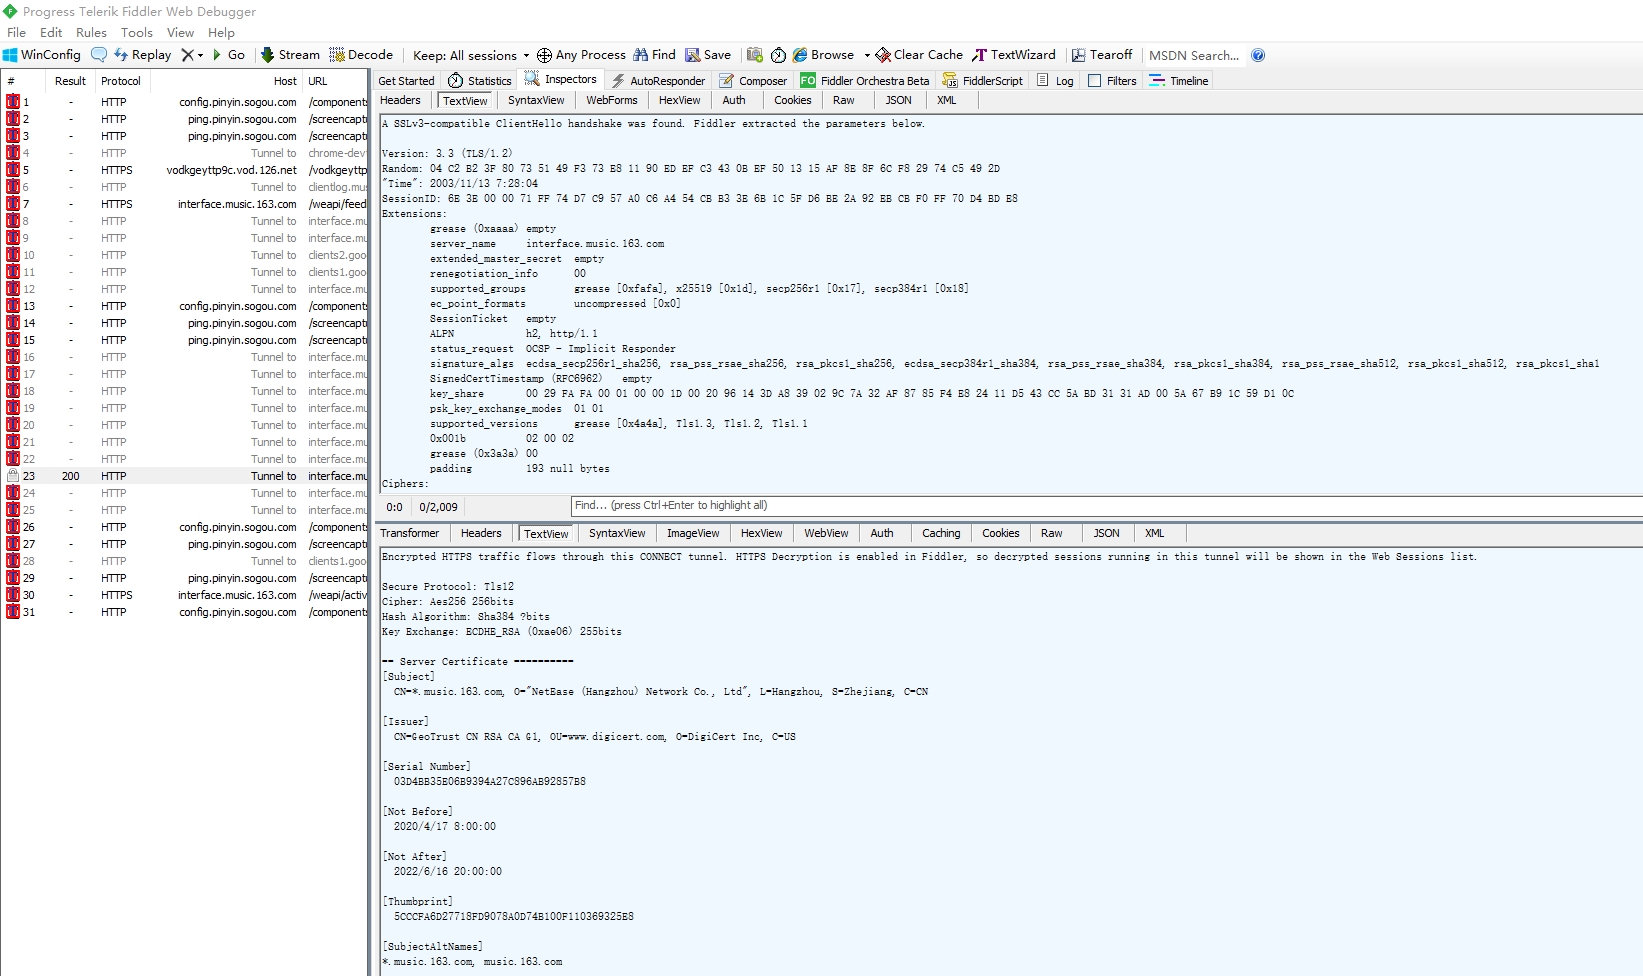Open the Edit menu

tap(51, 32)
